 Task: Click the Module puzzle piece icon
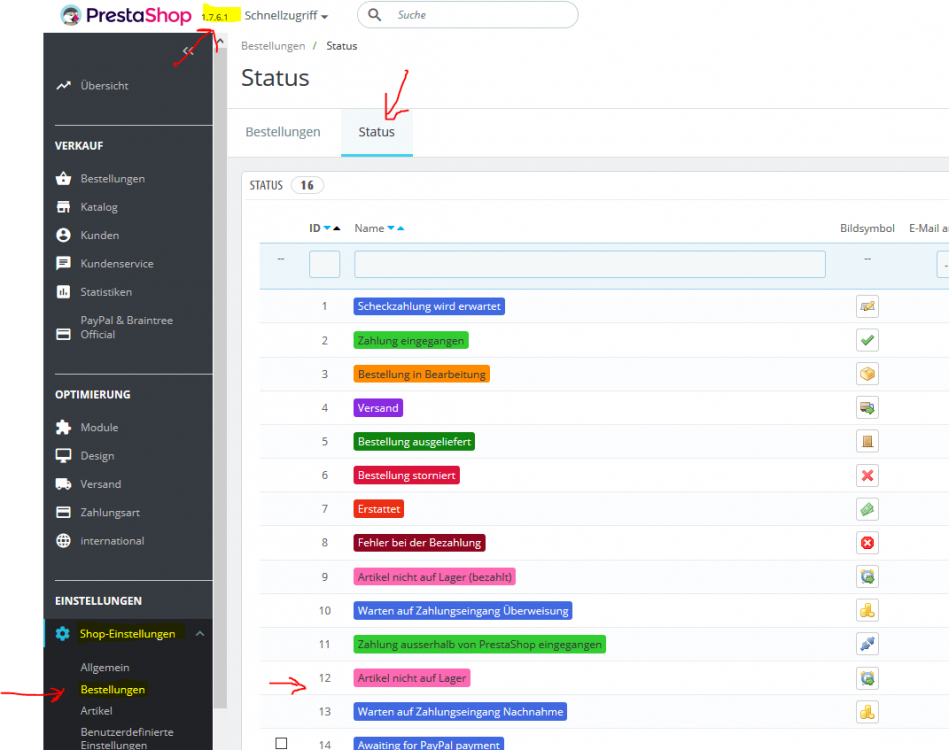(64, 427)
